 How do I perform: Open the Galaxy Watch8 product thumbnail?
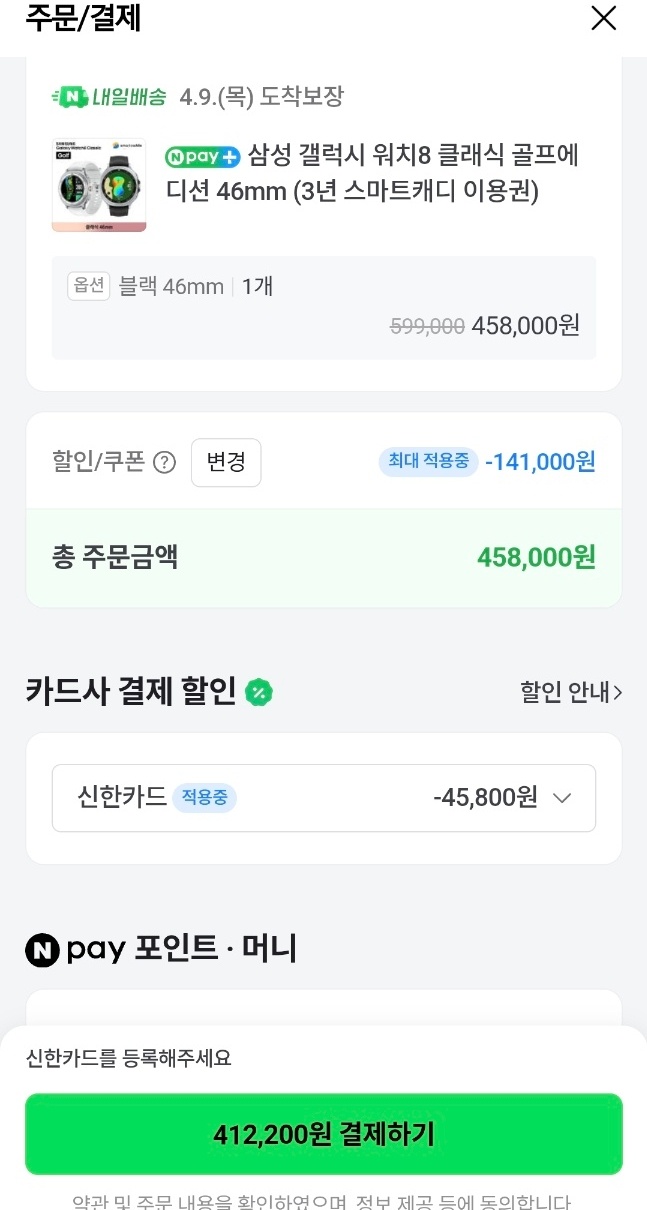(99, 185)
